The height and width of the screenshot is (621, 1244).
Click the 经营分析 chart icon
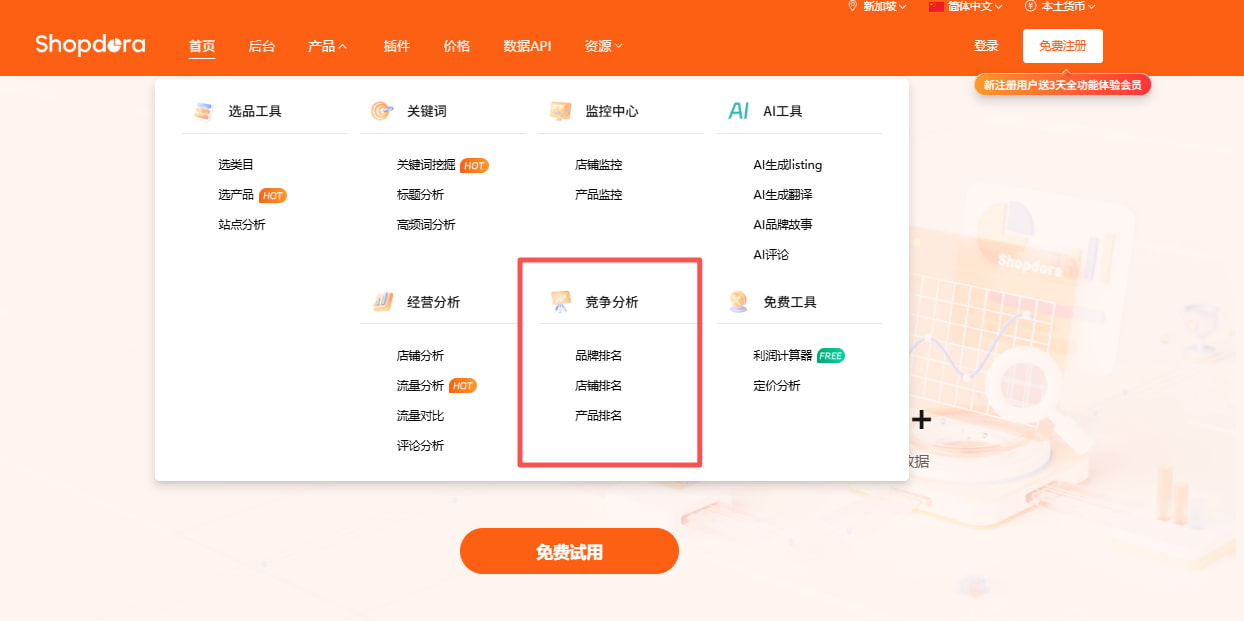coord(382,301)
